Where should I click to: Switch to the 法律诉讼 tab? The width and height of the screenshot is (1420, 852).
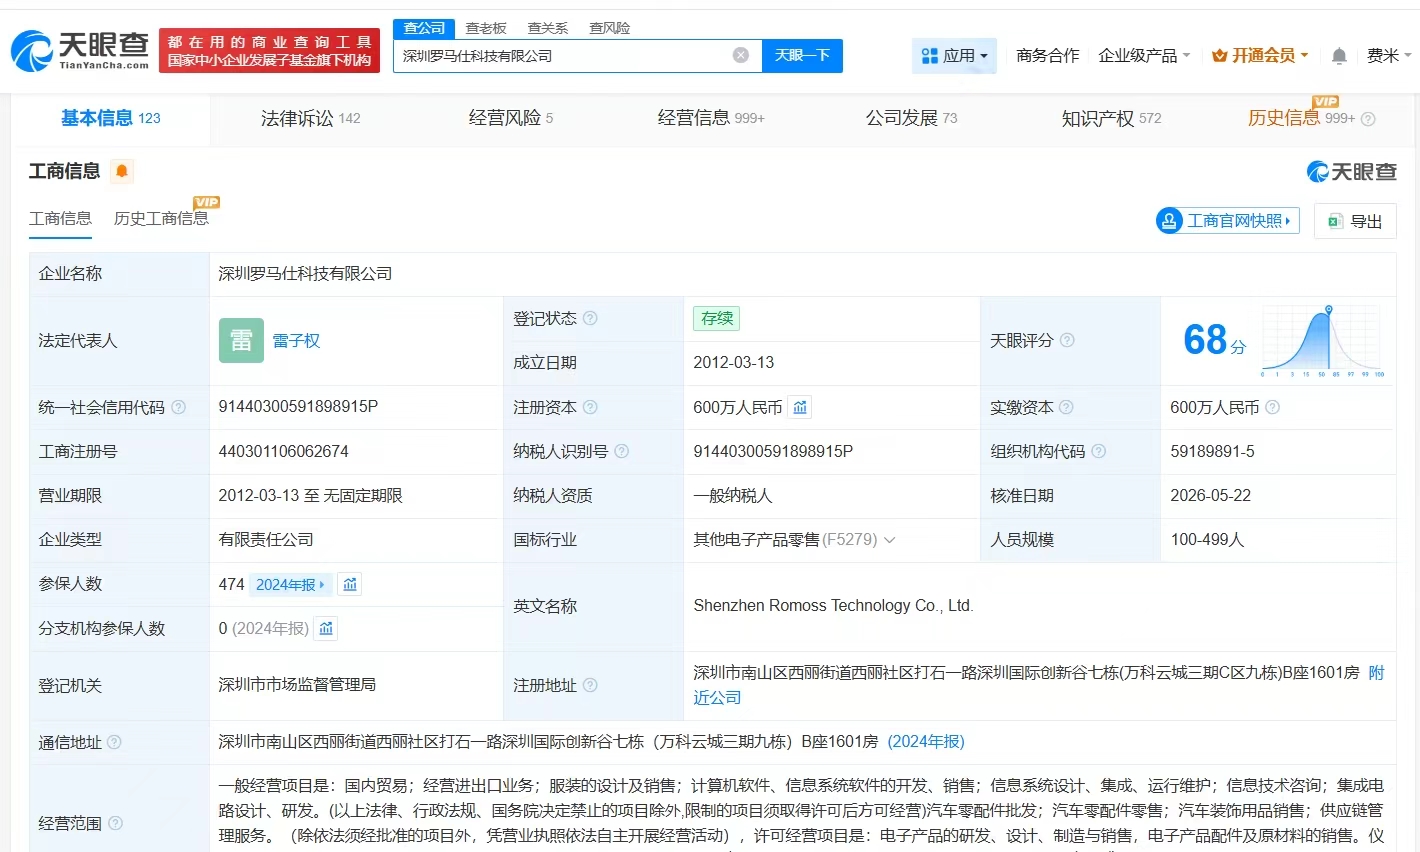[310, 118]
